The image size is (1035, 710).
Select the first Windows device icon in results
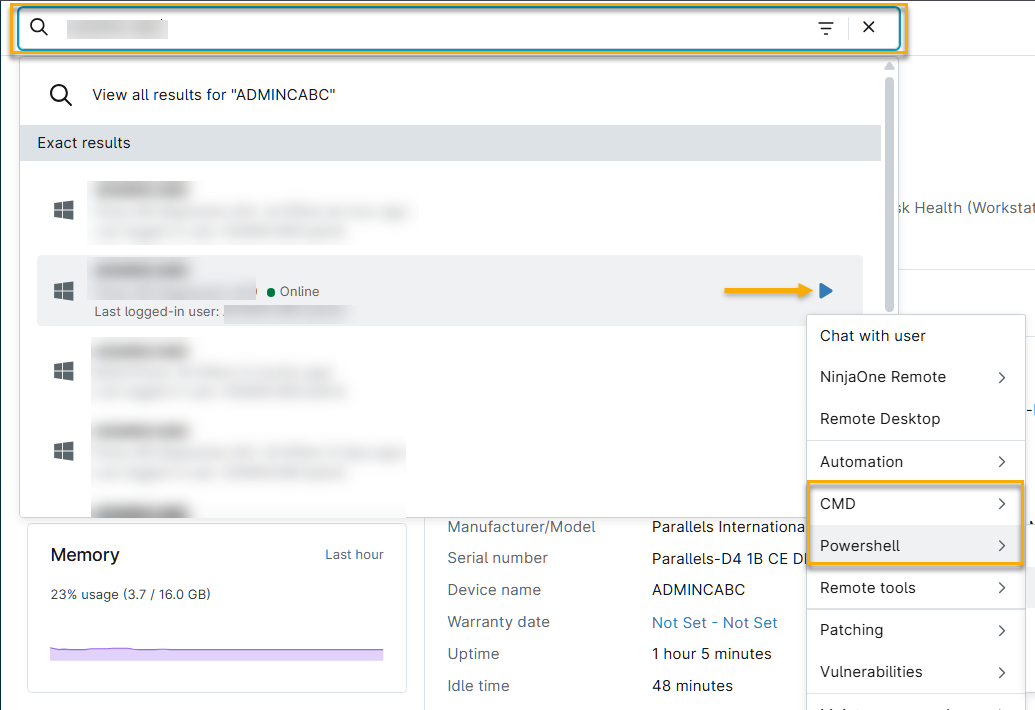[63, 210]
